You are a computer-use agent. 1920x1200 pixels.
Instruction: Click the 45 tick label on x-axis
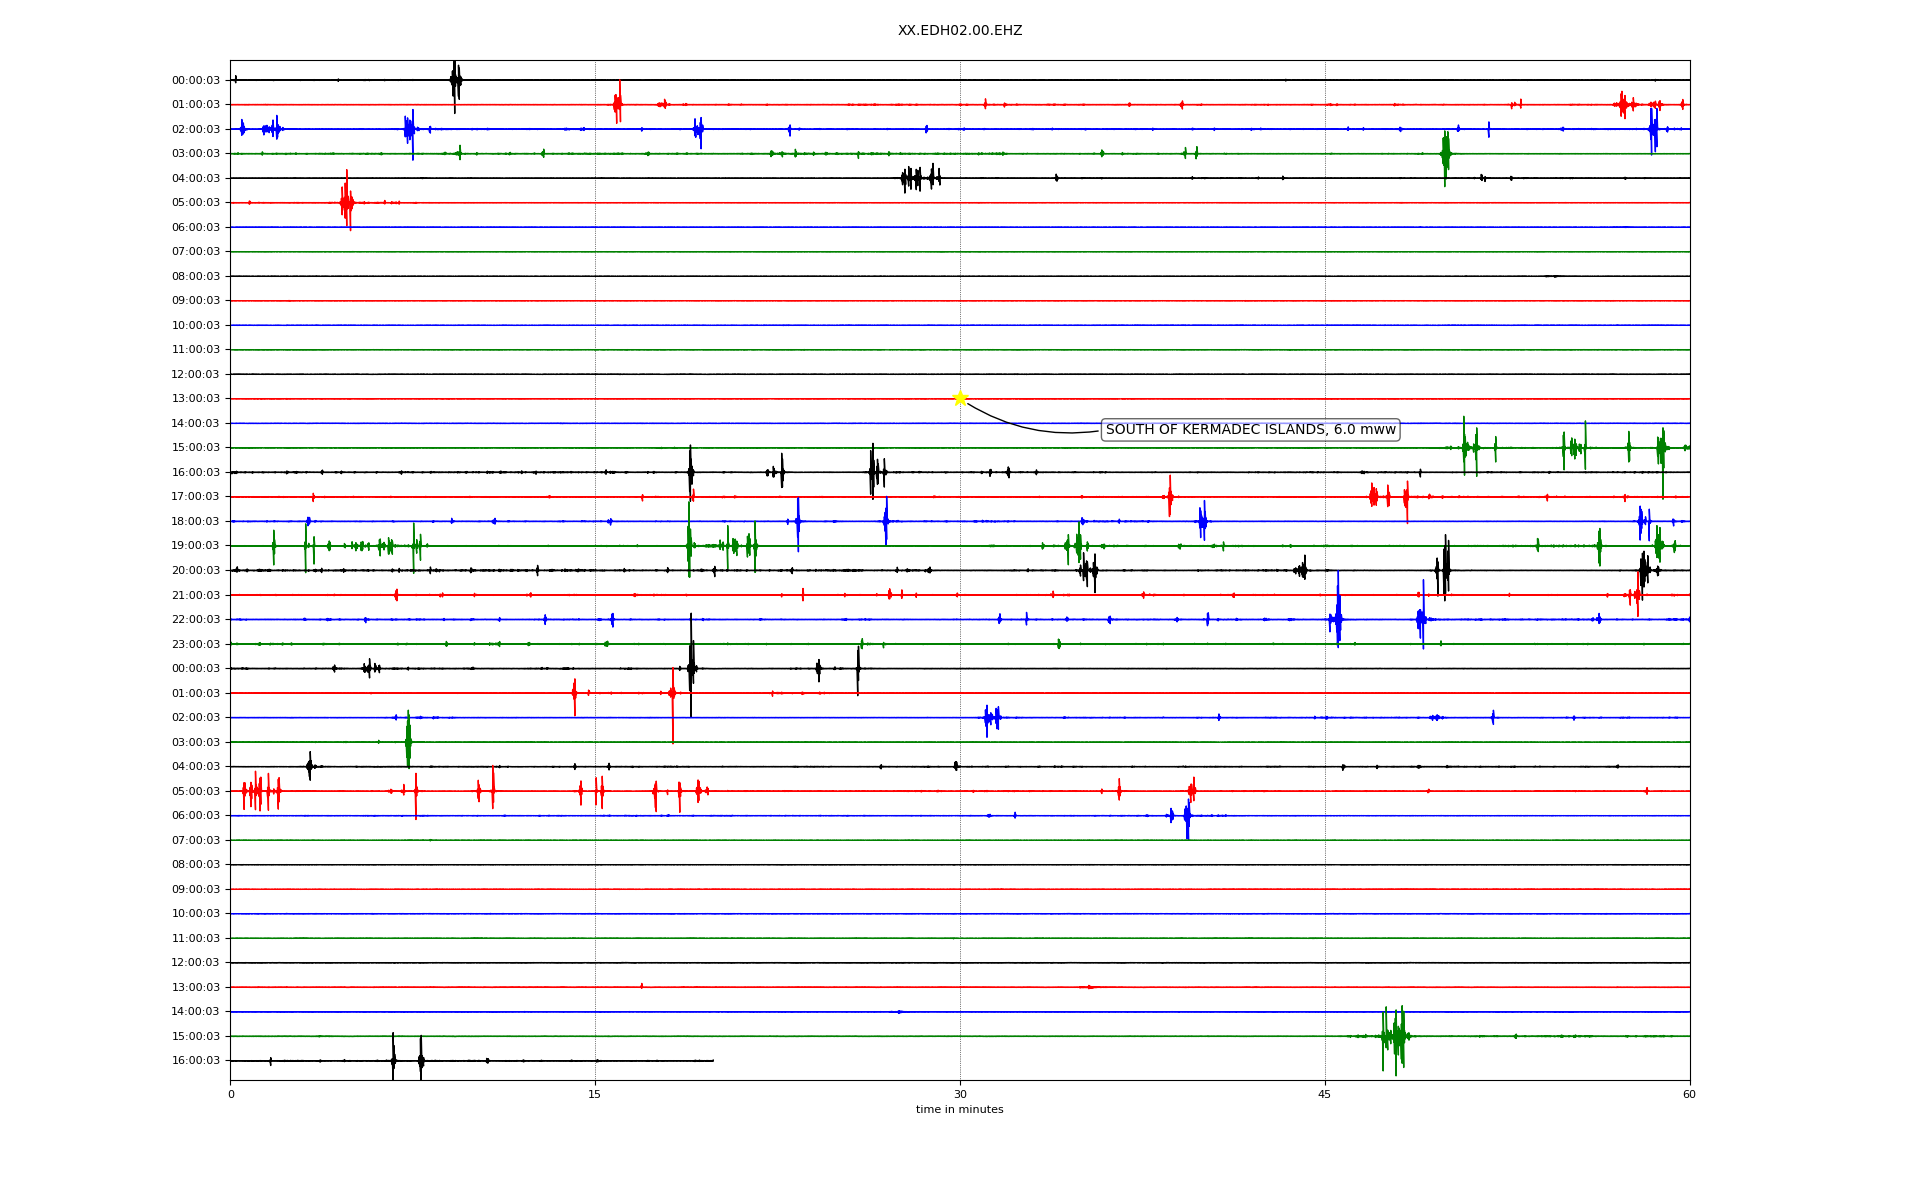(1325, 1094)
